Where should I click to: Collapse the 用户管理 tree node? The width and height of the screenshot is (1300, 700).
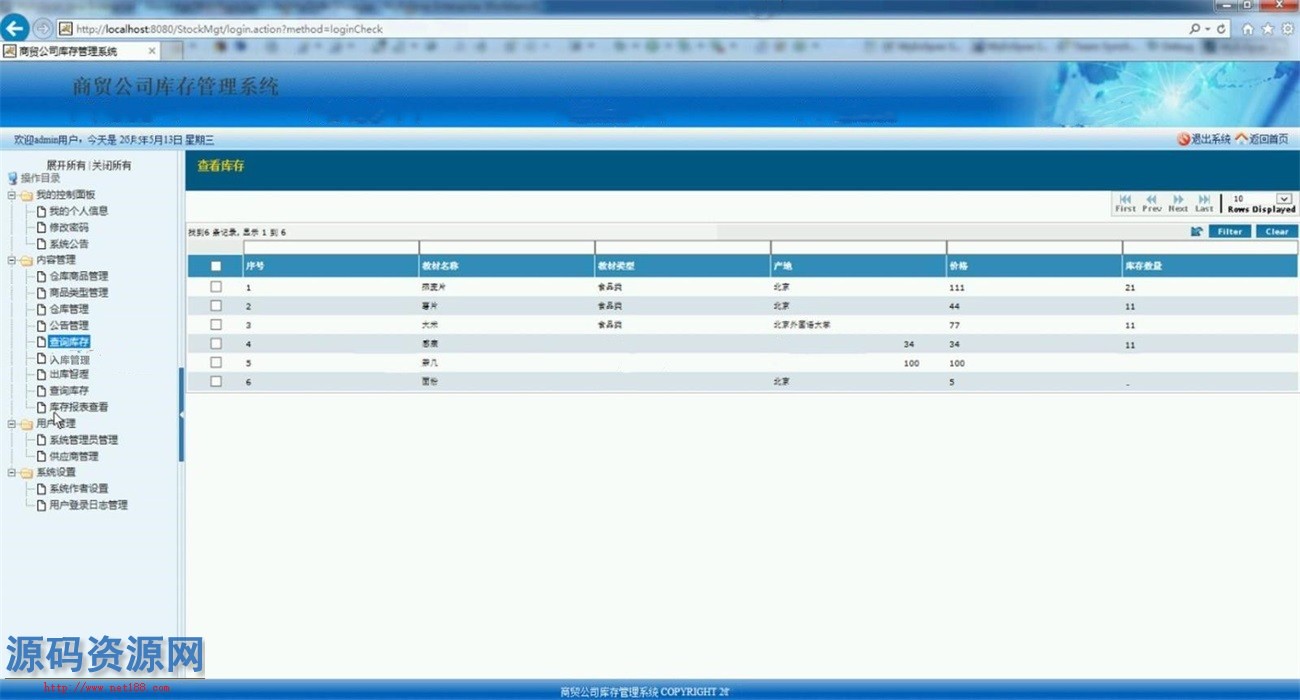[x=12, y=424]
